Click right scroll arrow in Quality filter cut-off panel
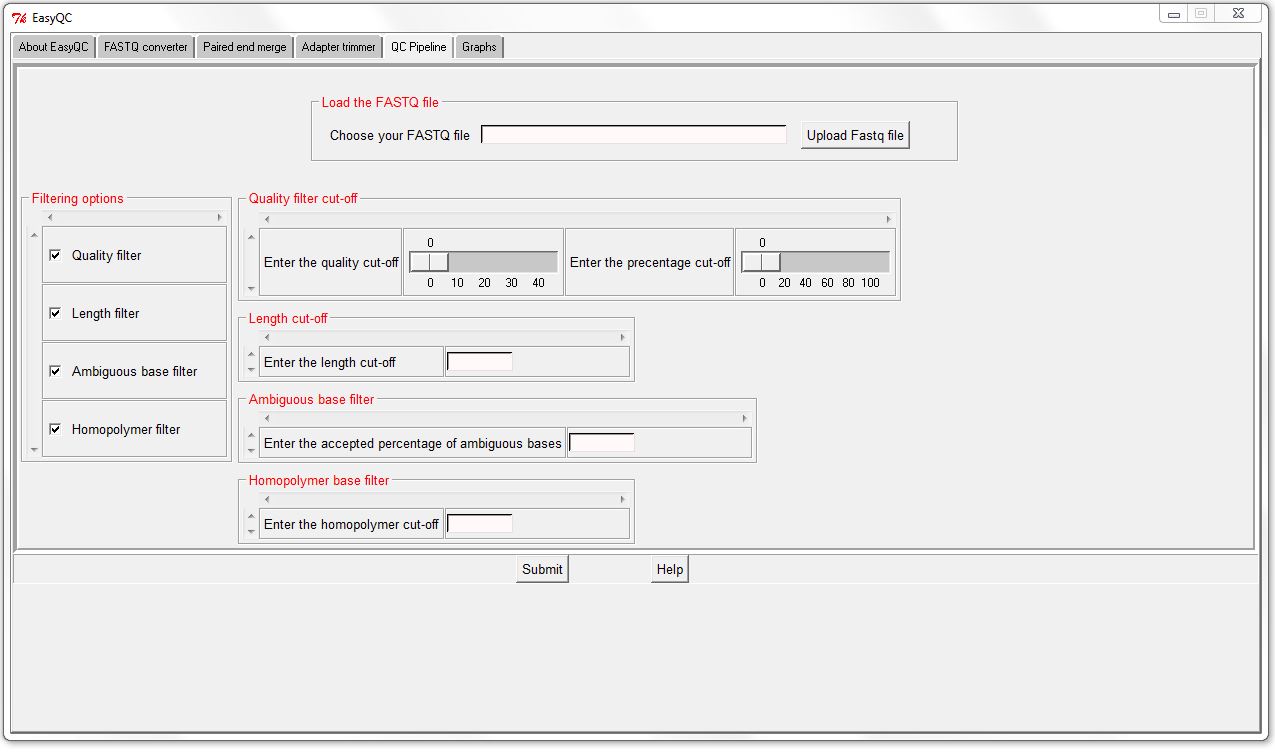Viewport: 1275px width, 753px height. tap(888, 219)
